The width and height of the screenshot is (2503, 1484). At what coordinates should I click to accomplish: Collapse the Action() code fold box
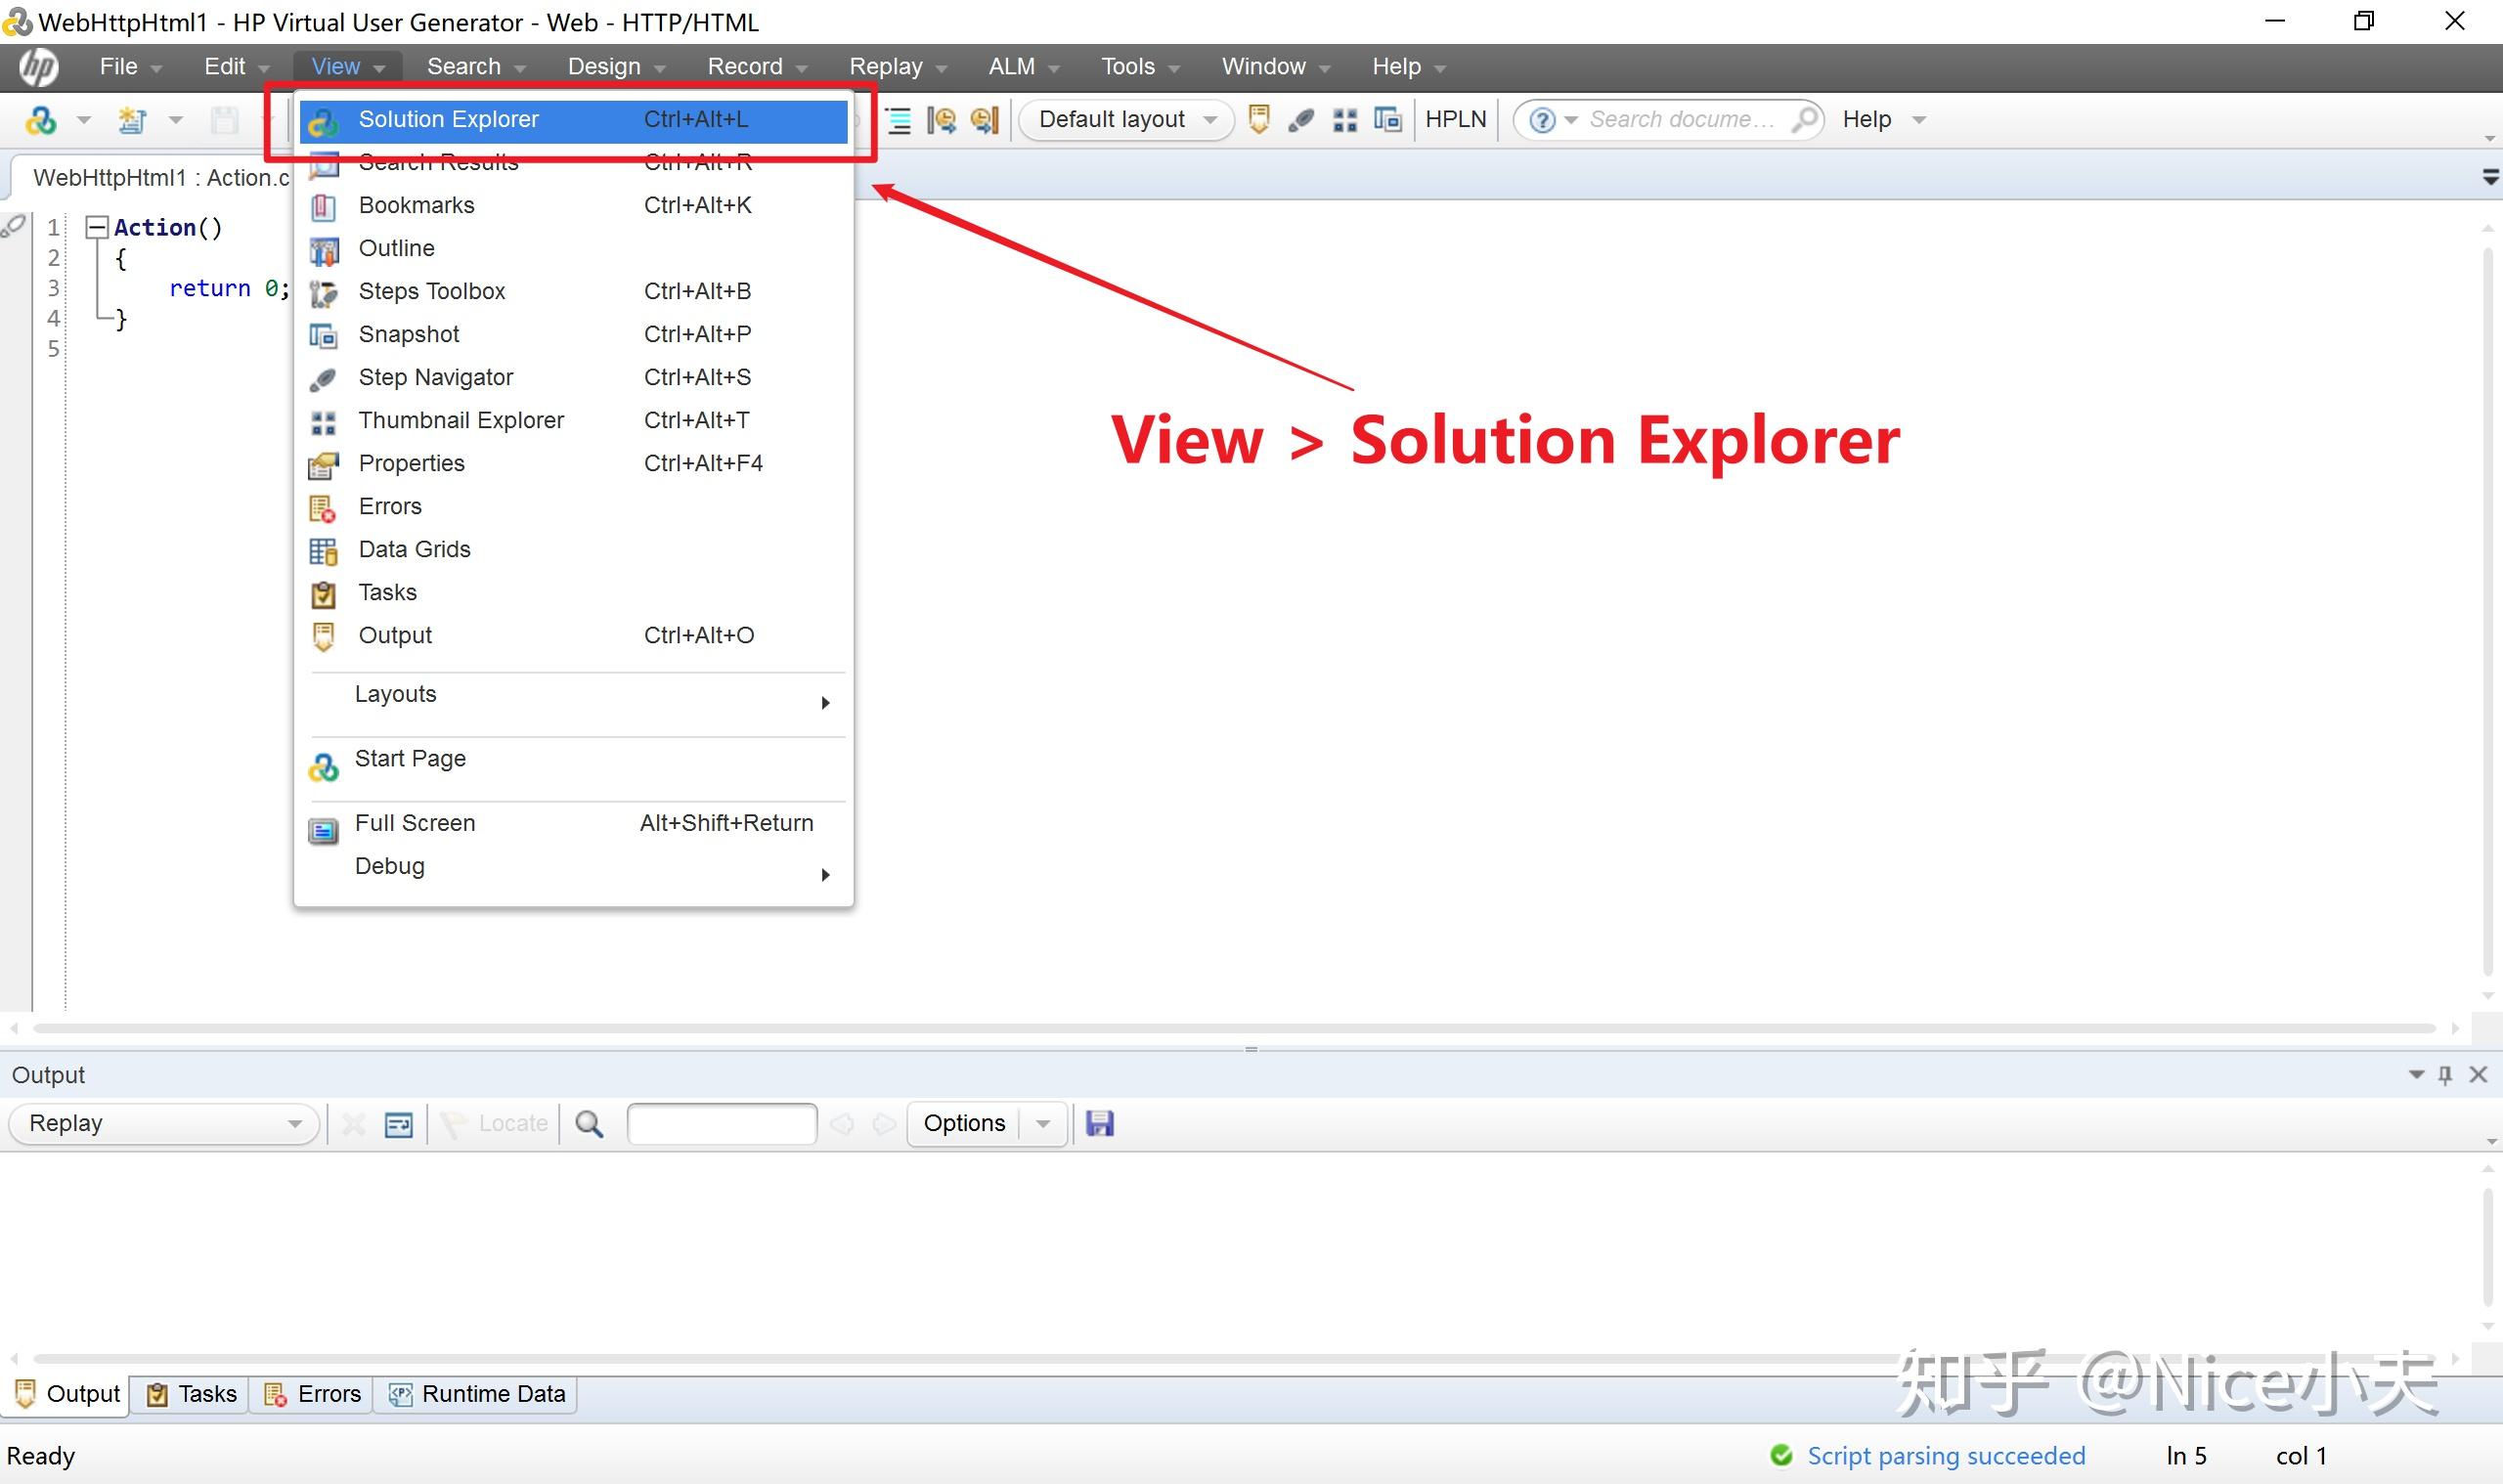point(96,228)
